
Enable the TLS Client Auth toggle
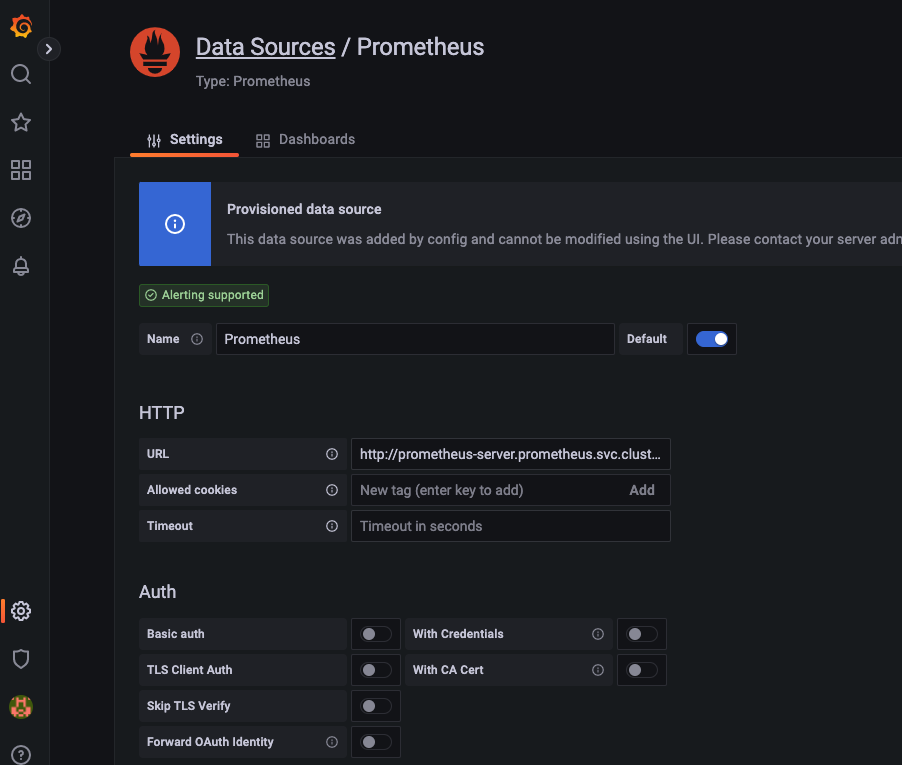tap(376, 670)
